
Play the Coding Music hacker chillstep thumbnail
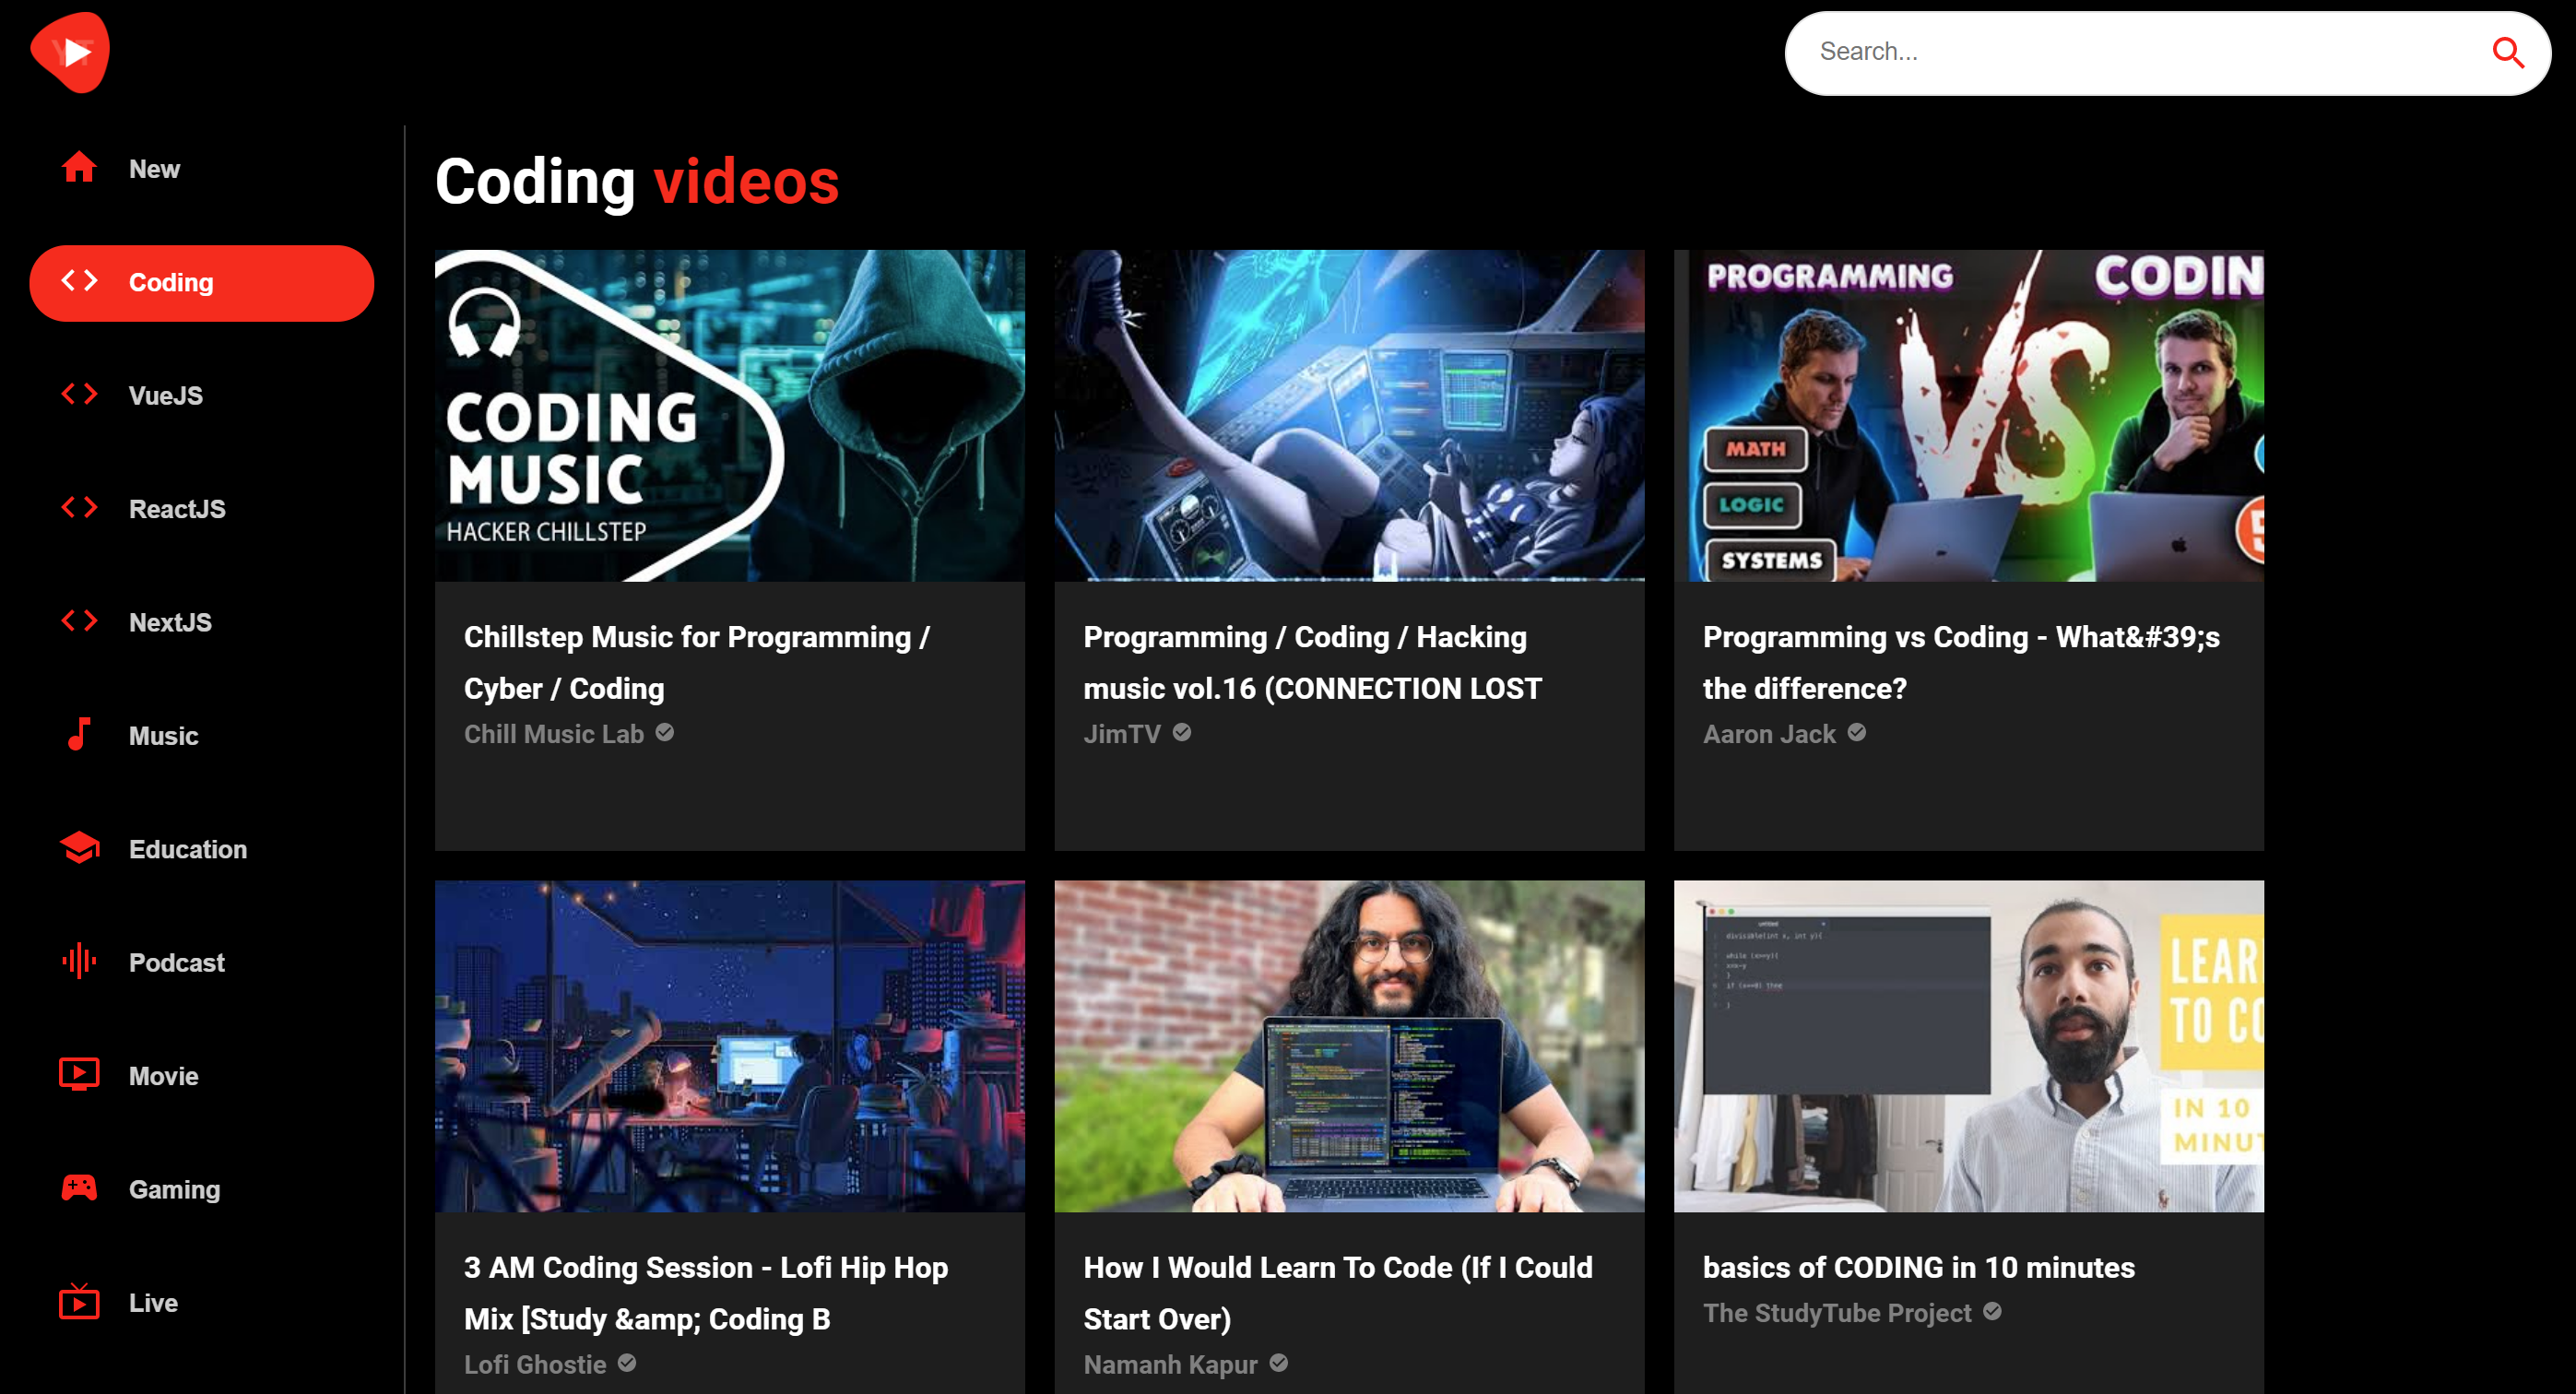(729, 415)
